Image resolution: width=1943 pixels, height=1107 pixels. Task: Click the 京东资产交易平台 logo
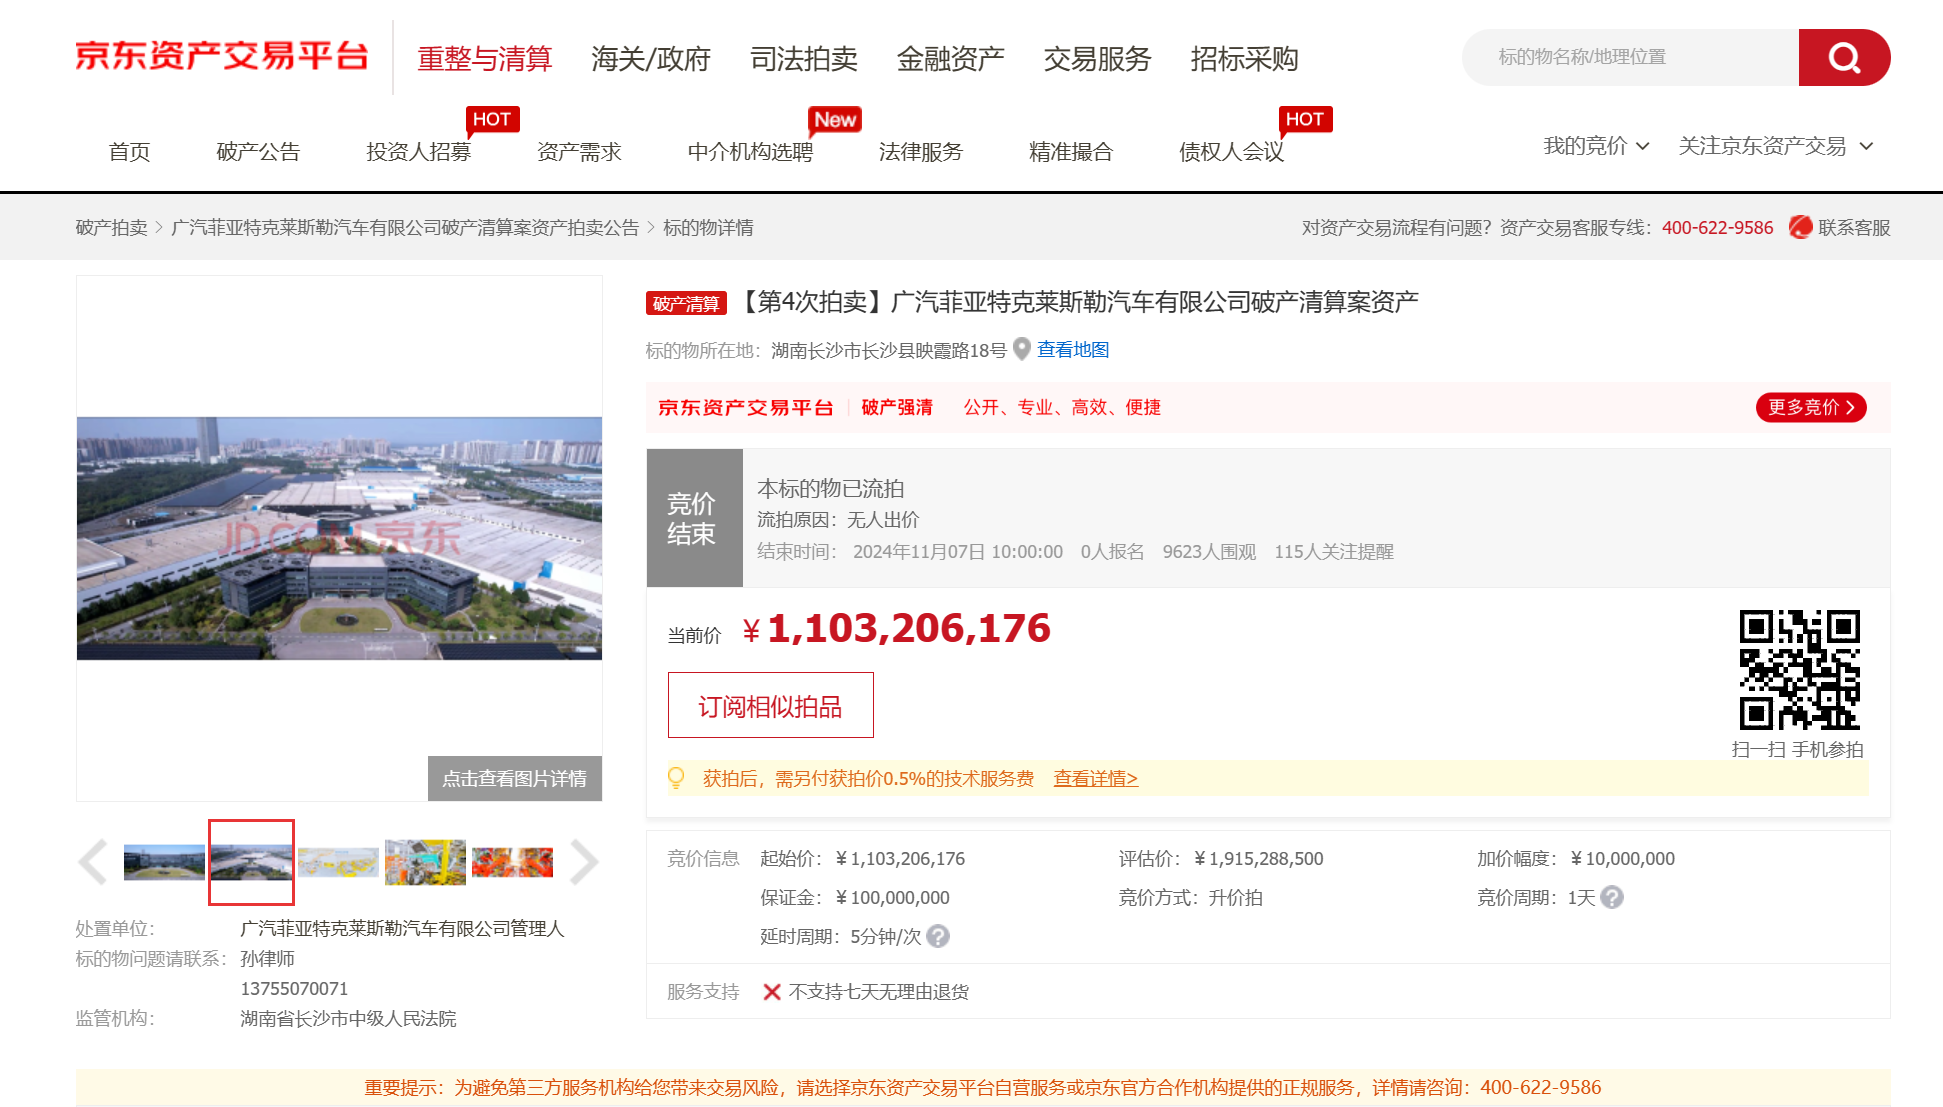222,56
